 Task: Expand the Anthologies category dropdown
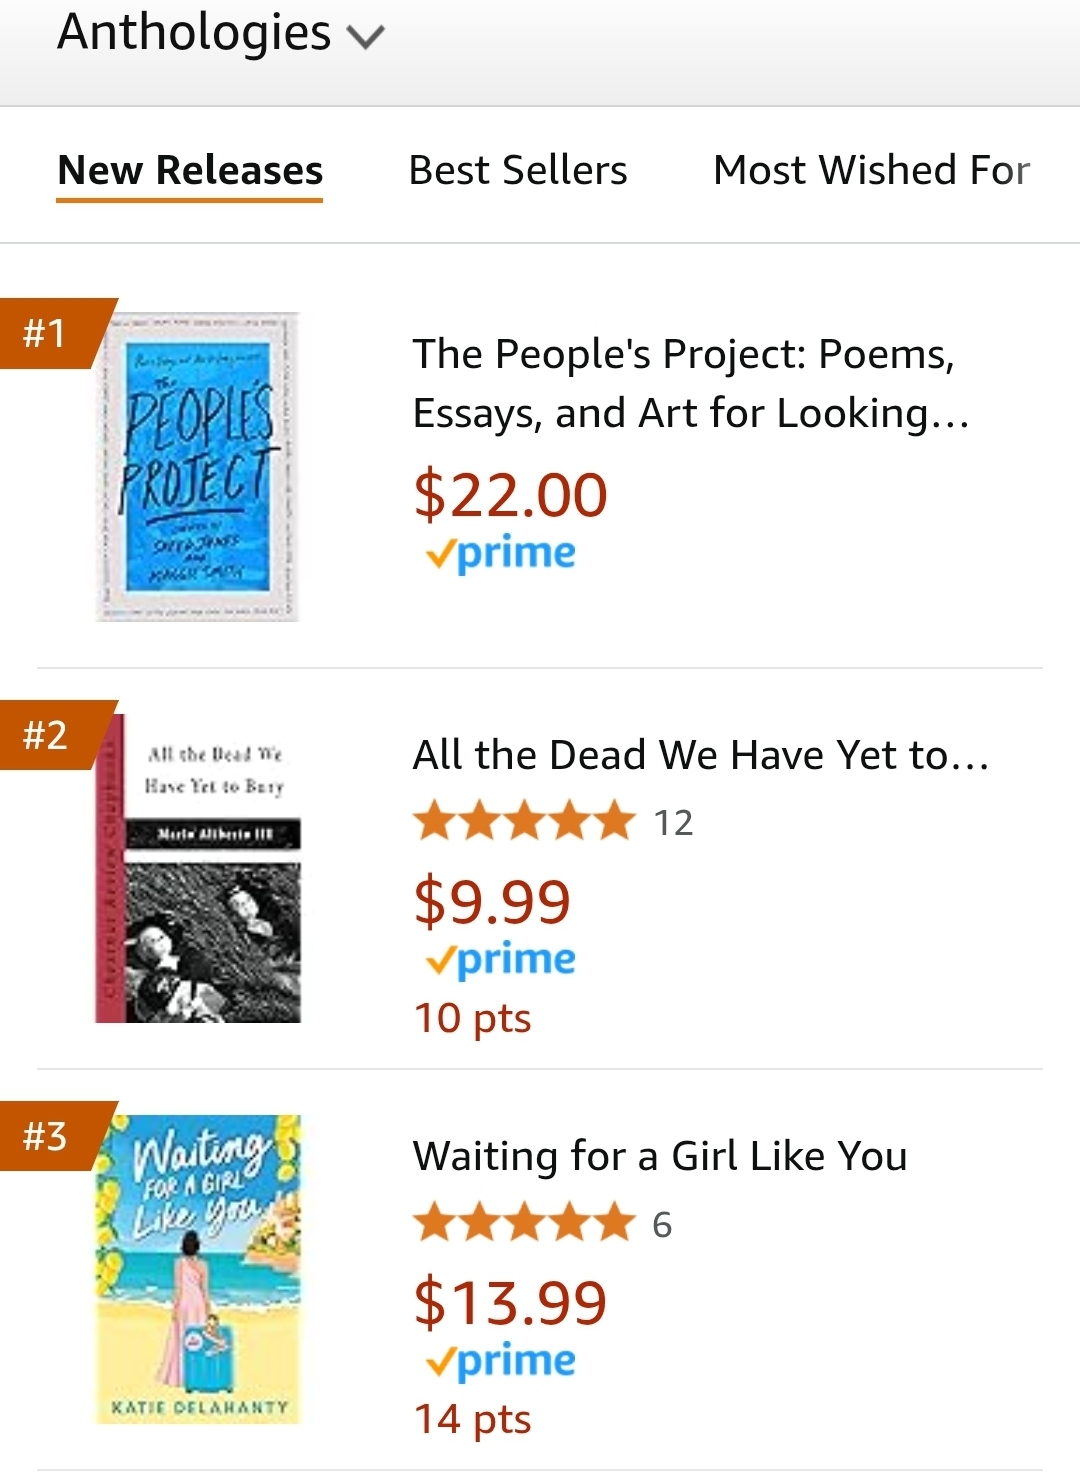click(x=220, y=34)
